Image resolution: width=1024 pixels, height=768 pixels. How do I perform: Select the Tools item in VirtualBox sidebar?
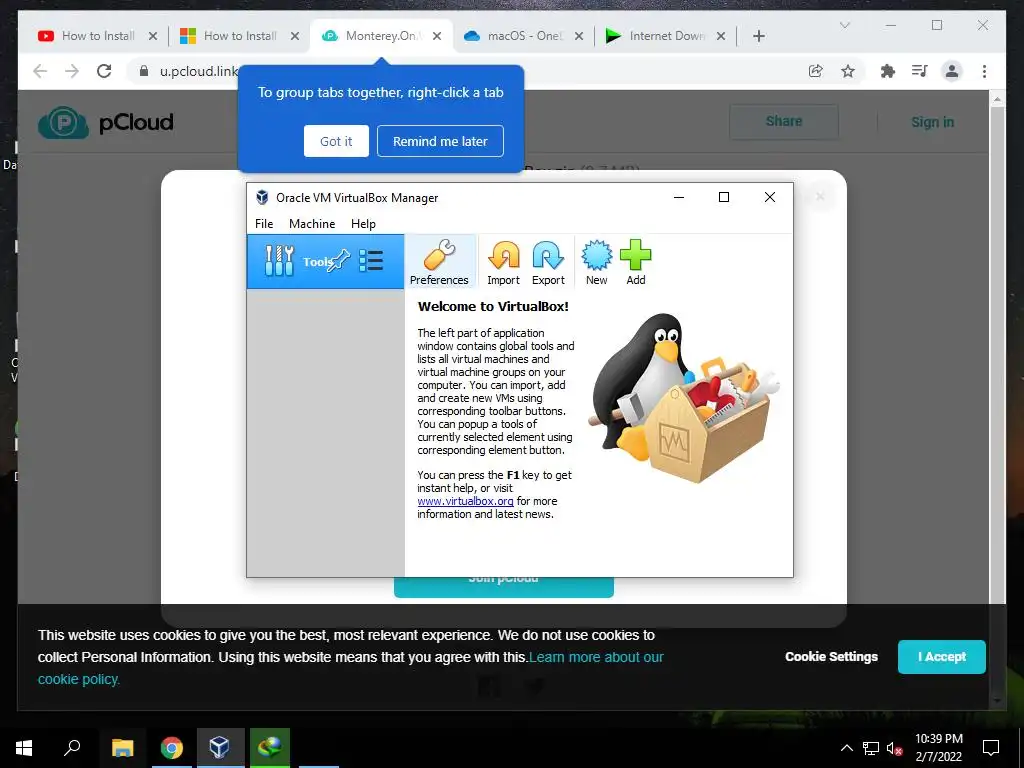[x=325, y=261]
